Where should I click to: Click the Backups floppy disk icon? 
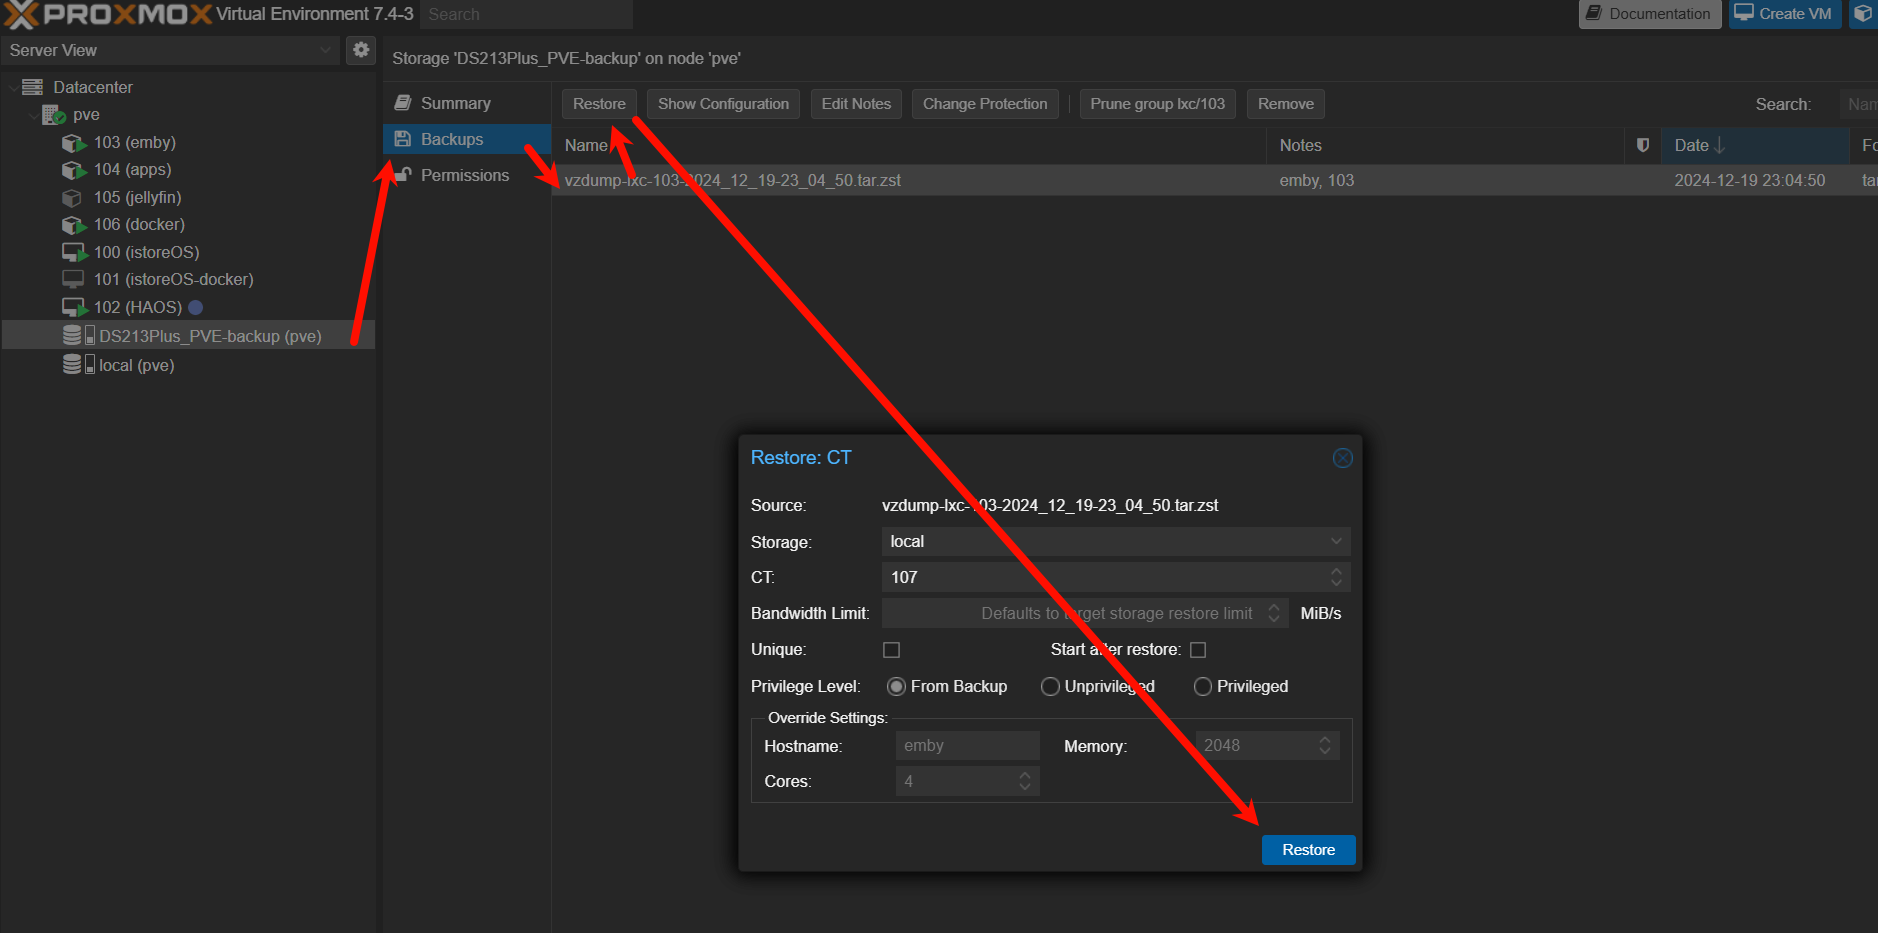[x=403, y=139]
